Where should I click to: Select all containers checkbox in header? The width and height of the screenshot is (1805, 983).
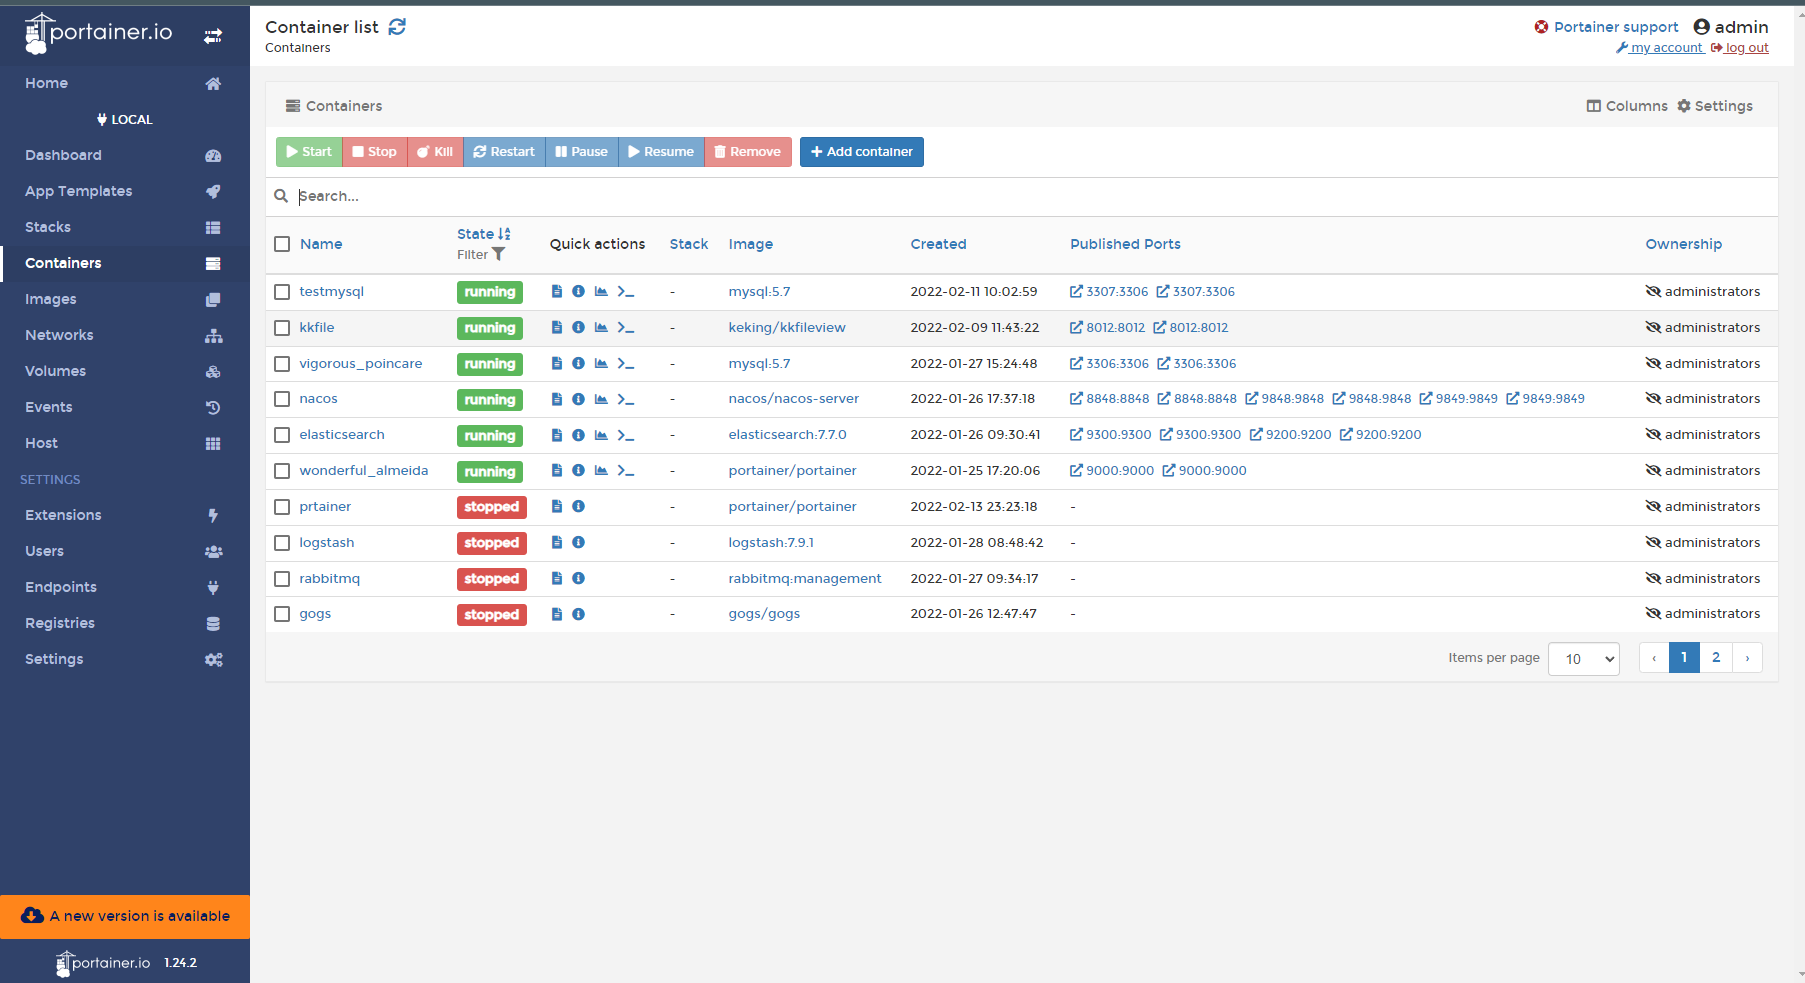coord(282,244)
